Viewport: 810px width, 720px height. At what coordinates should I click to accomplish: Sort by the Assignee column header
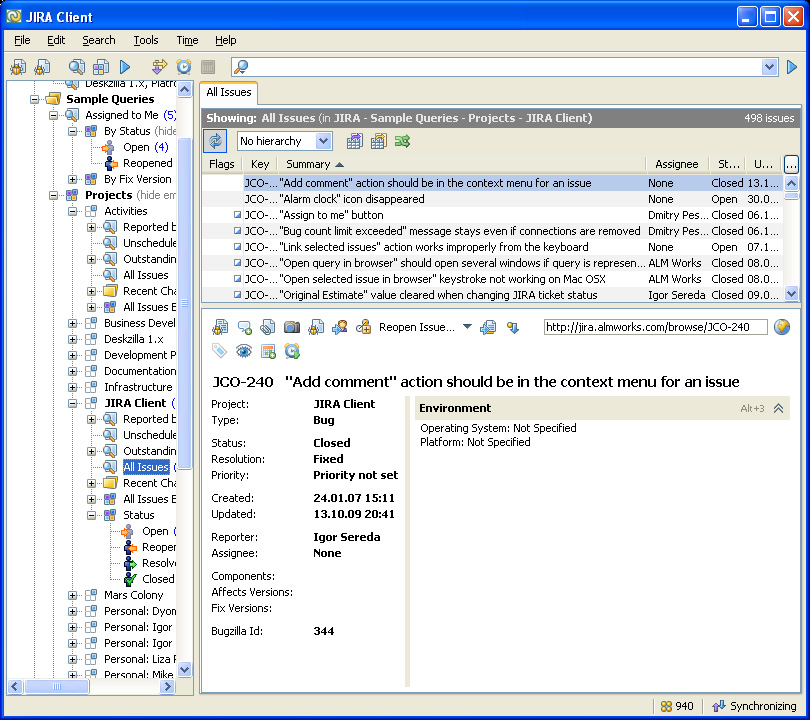point(677,164)
